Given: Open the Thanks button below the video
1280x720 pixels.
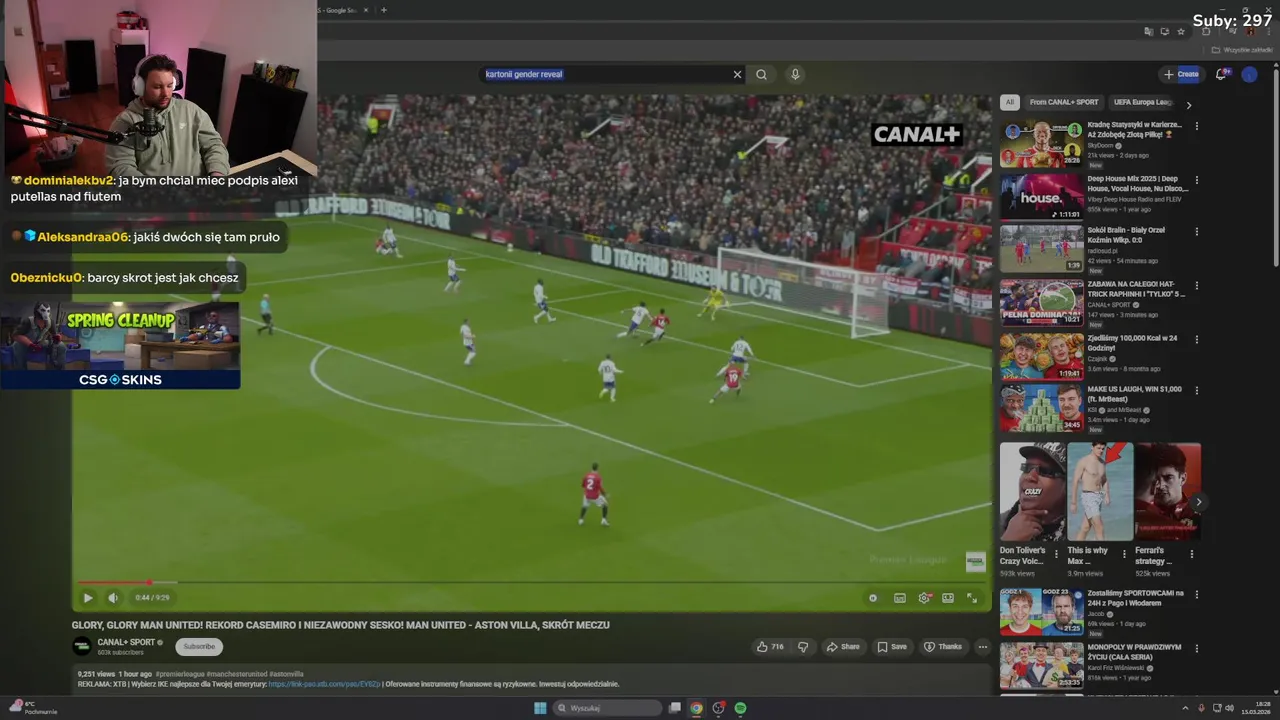Looking at the screenshot, I should [x=943, y=647].
